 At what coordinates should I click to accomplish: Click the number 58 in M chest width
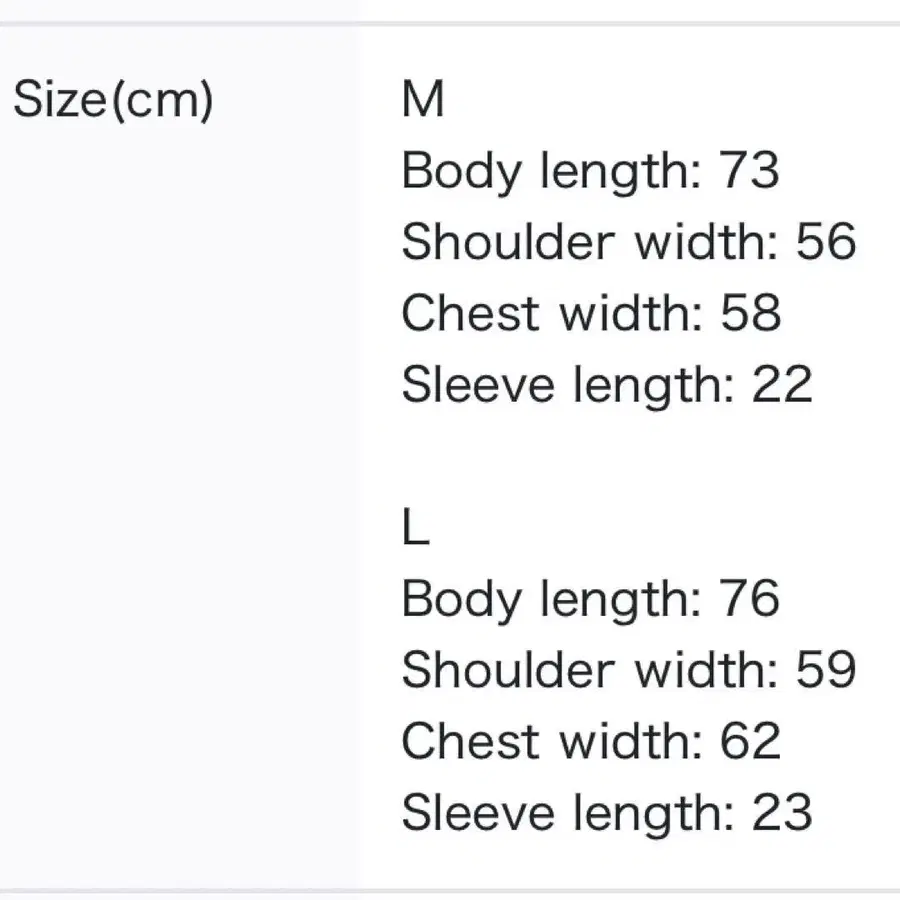[x=751, y=313]
